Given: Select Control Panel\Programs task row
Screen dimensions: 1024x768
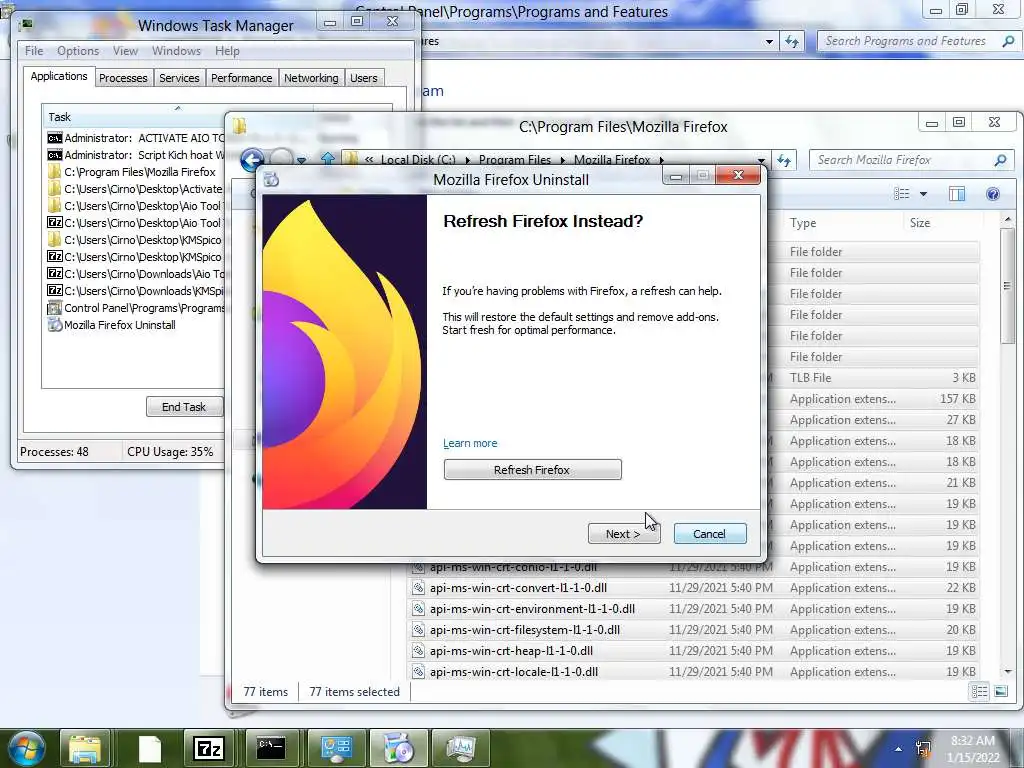Looking at the screenshot, I should (x=135, y=308).
